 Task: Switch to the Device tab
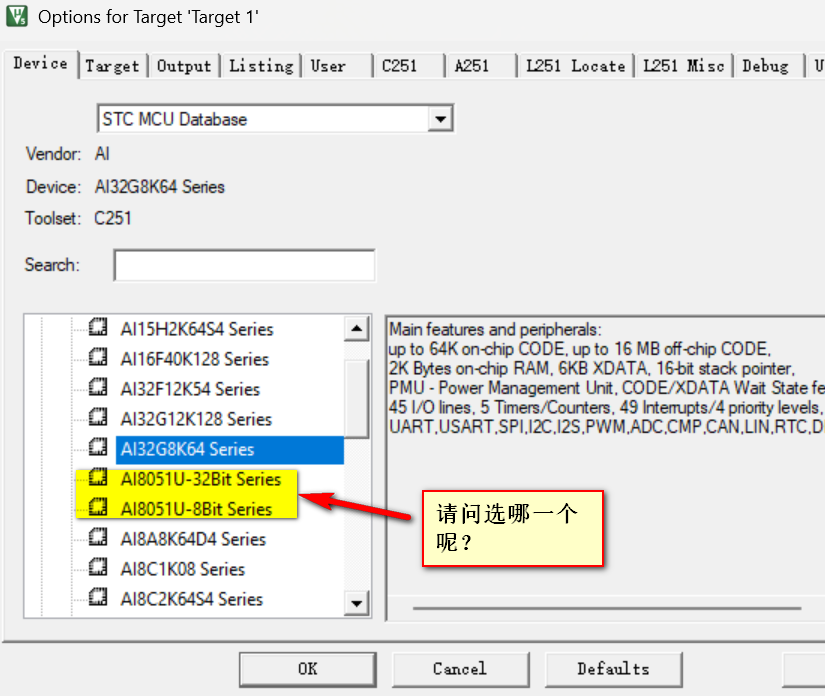pyautogui.click(x=41, y=64)
